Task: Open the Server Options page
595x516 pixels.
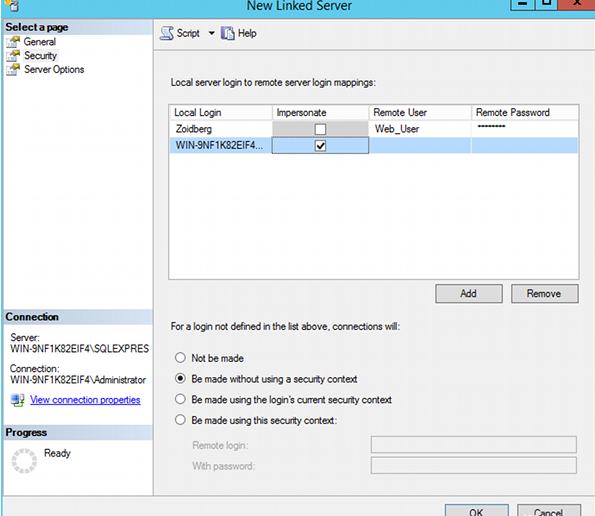Action: (54, 70)
